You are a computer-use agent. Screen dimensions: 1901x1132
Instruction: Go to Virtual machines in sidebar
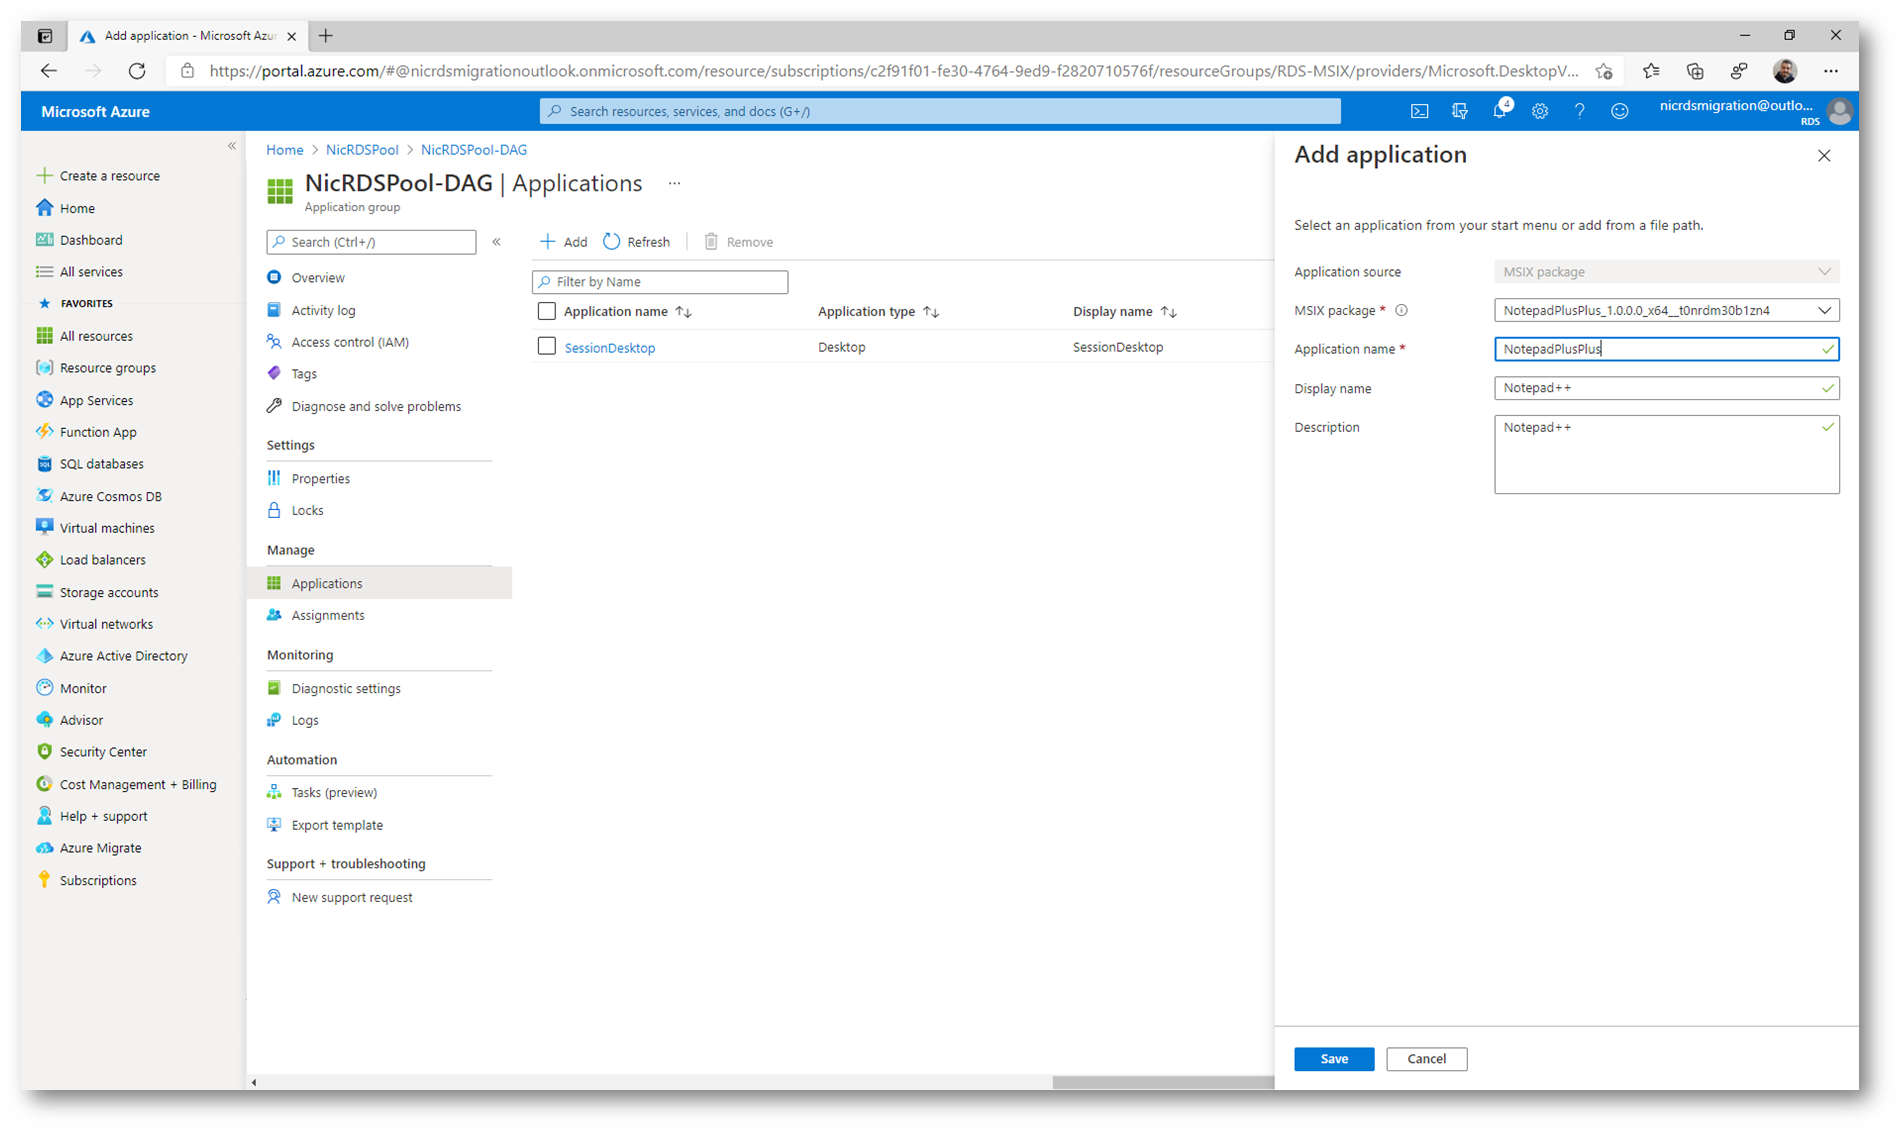[95, 528]
